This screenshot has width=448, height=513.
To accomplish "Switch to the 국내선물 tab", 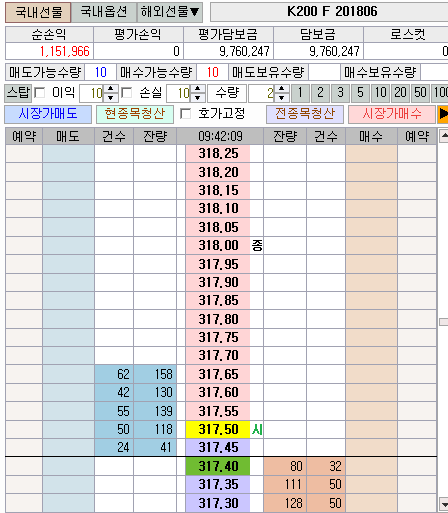I will point(38,12).
